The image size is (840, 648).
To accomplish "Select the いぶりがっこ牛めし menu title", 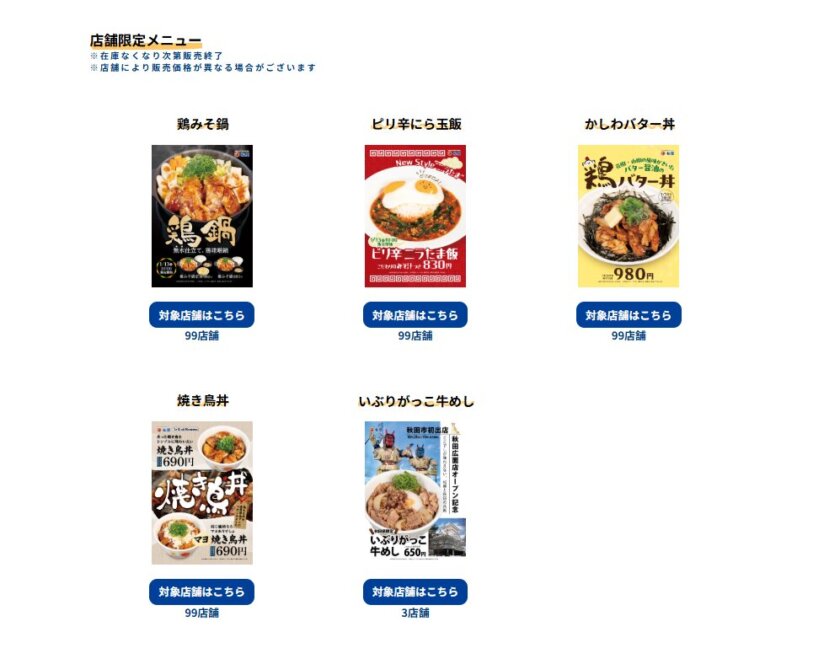I will (x=416, y=401).
